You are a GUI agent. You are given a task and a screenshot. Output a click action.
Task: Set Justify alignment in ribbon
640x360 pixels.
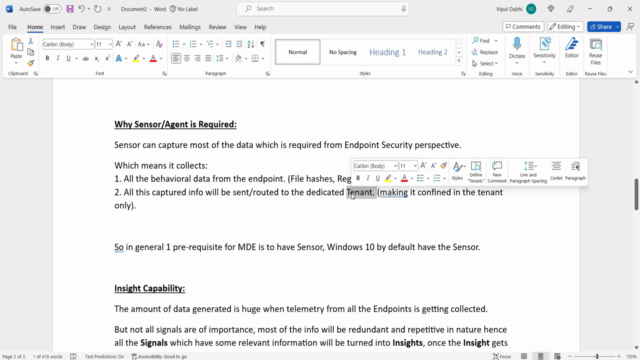(208, 59)
